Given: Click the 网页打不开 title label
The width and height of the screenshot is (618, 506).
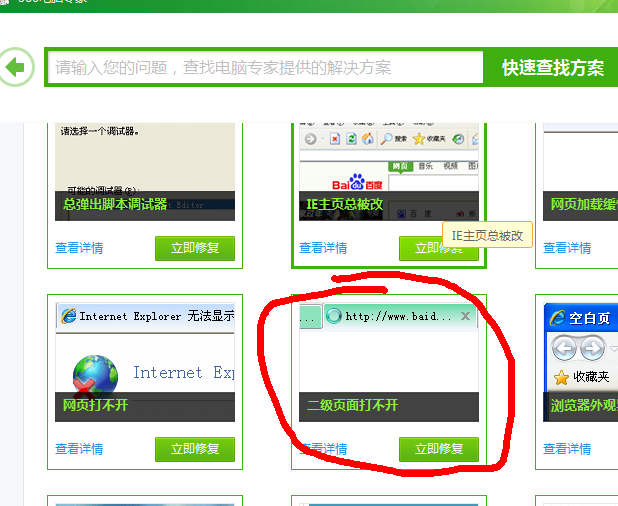Looking at the screenshot, I should pos(95,405).
